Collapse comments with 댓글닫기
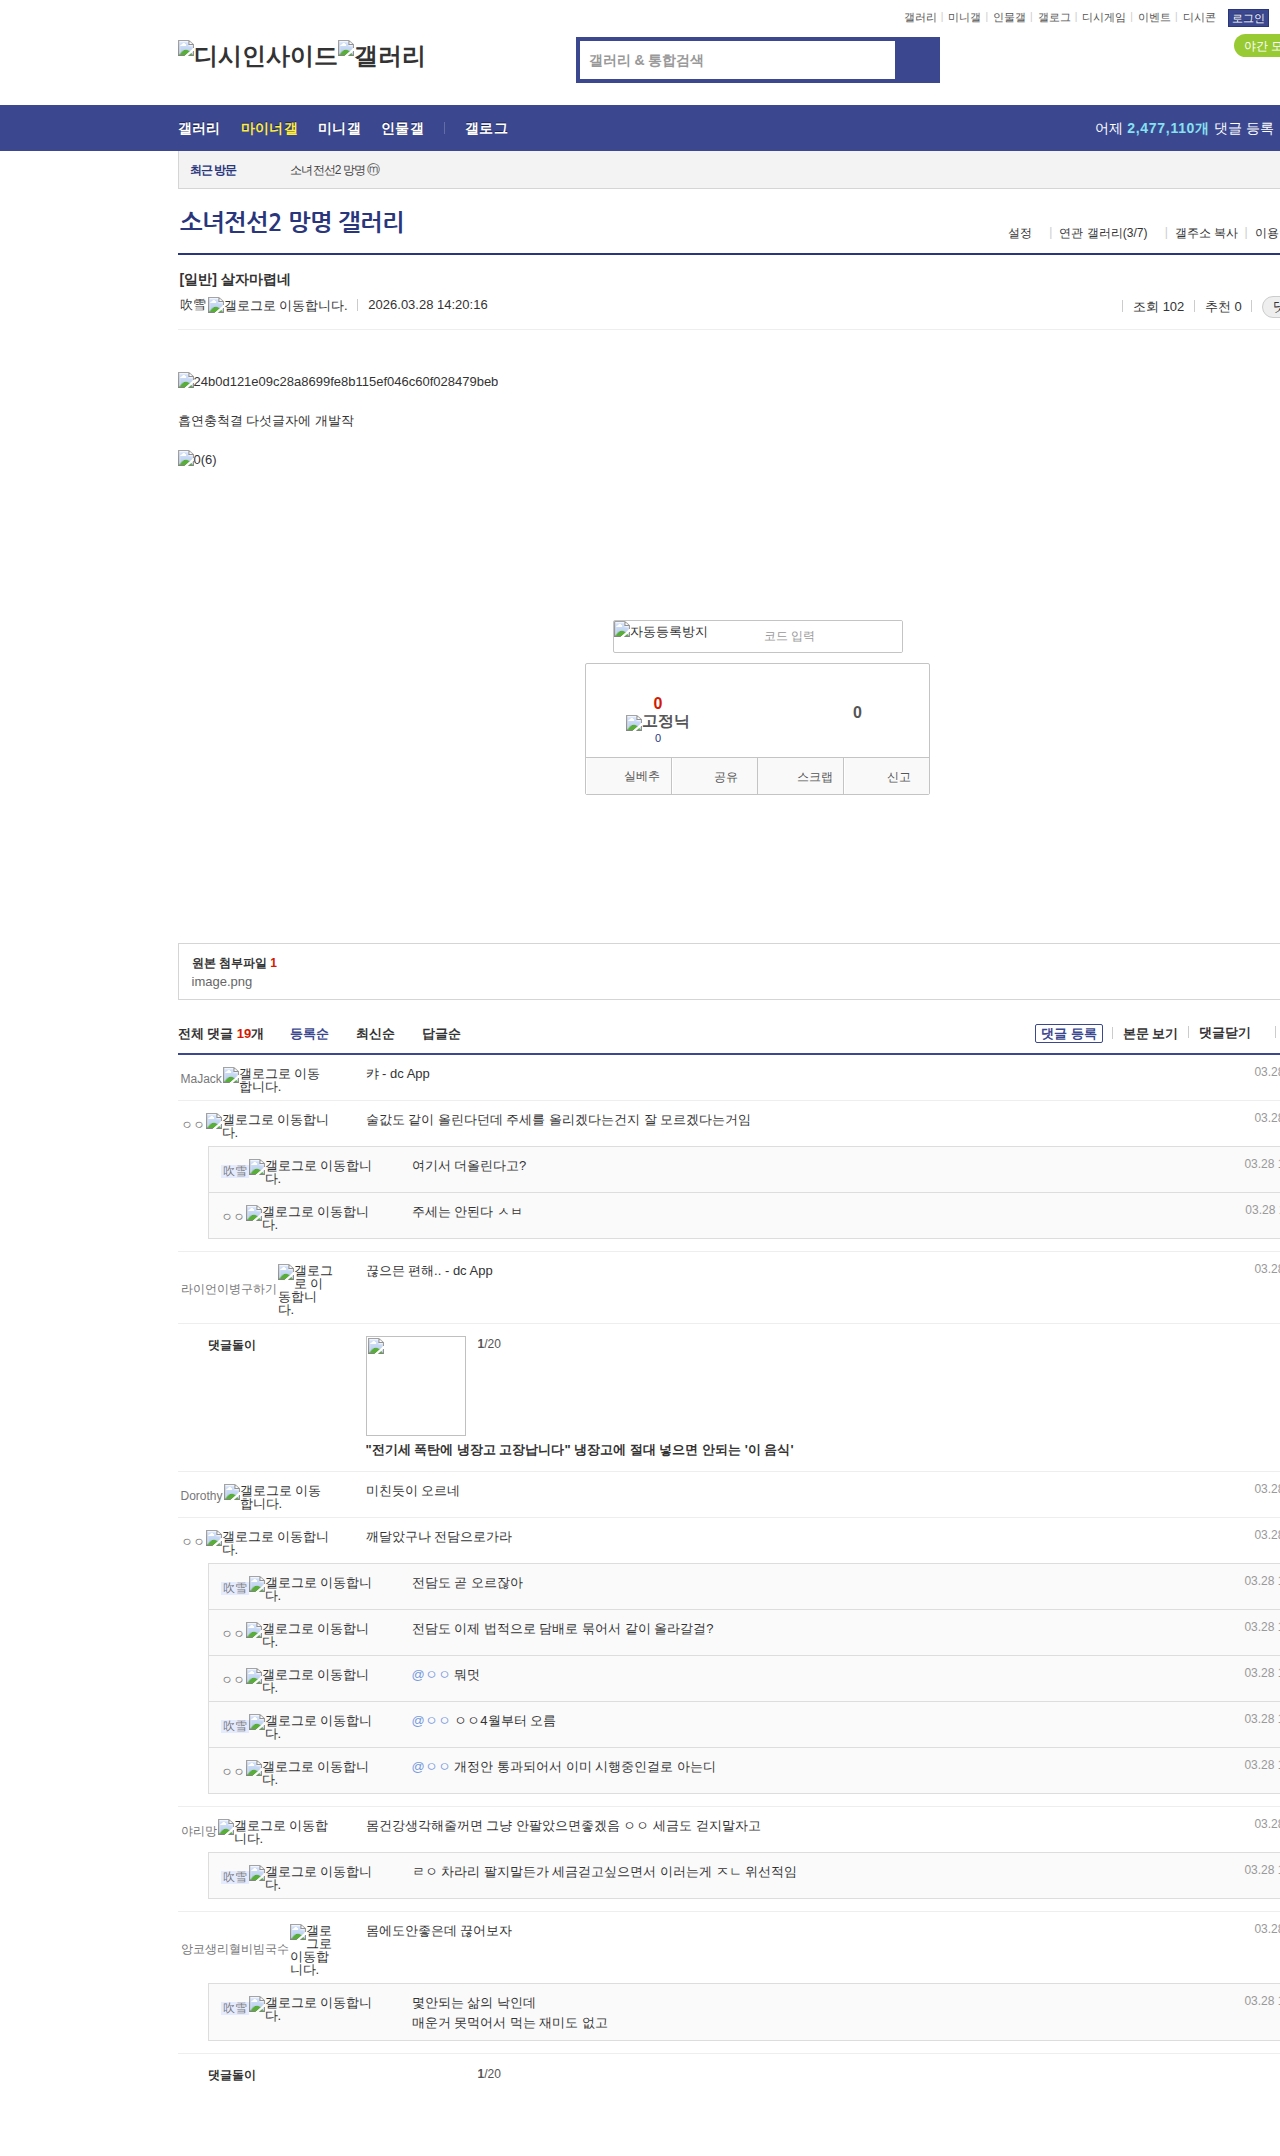Screen dimensions: 1280x2156 tap(1224, 1033)
